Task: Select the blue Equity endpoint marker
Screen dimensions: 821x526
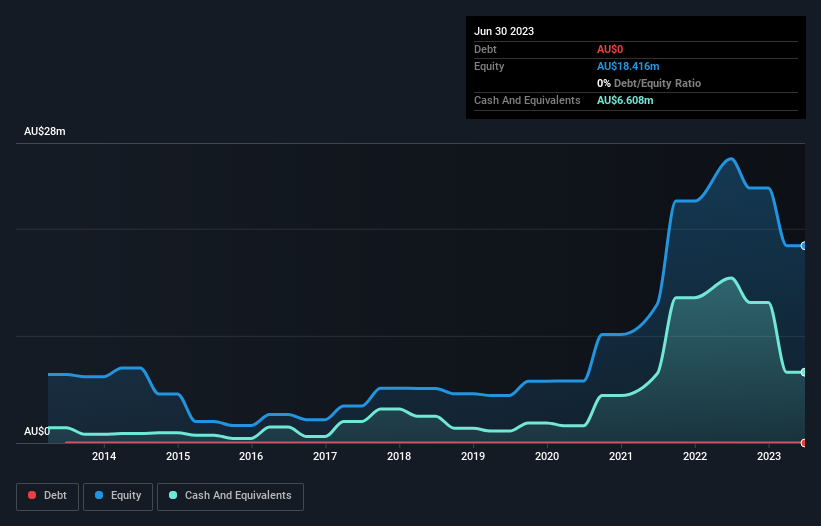Action: tap(804, 245)
